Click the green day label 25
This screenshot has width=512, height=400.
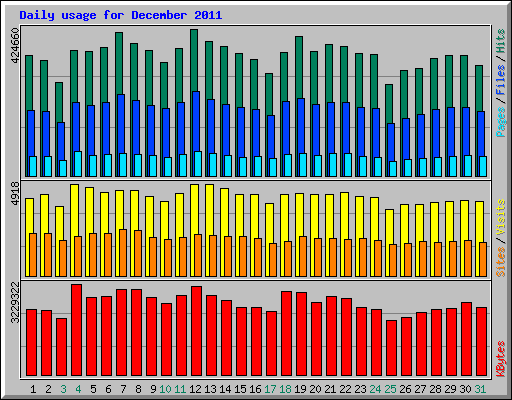(390, 389)
